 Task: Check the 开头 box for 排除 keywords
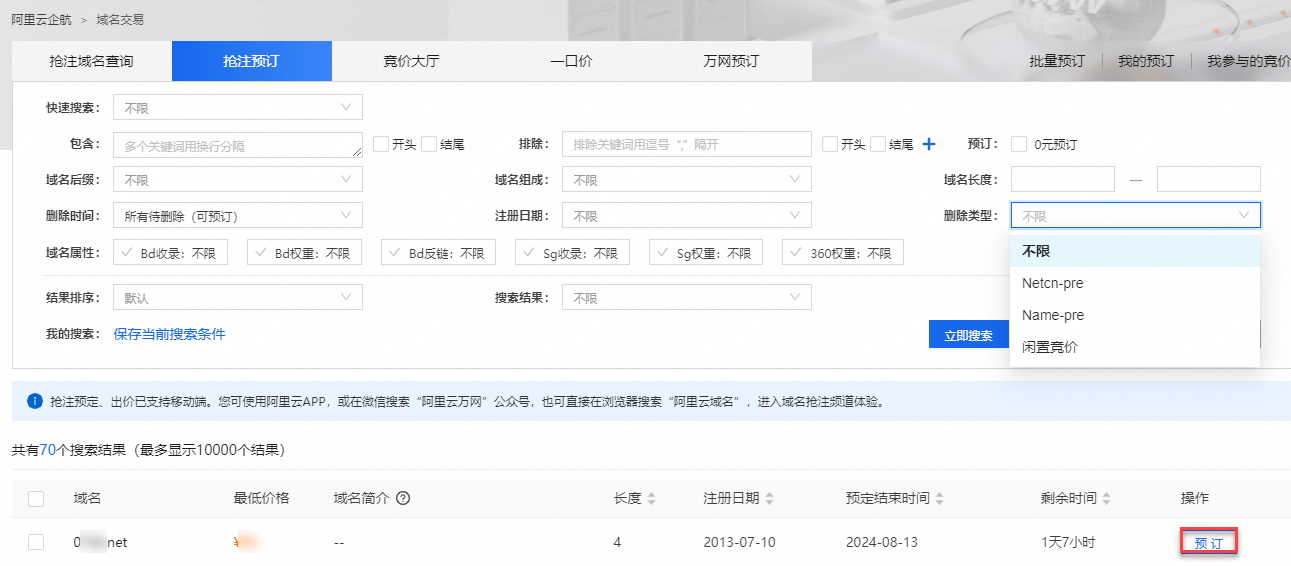click(x=830, y=144)
